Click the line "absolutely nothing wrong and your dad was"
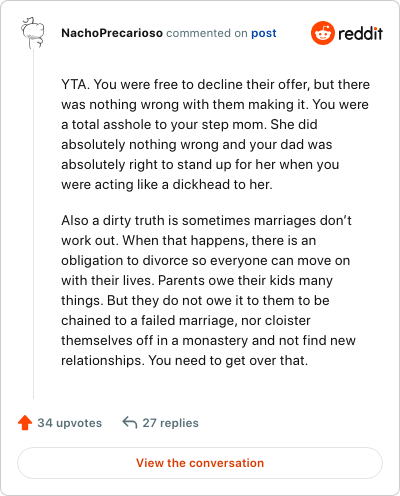Screen dimensions: 400x496 click(x=197, y=144)
